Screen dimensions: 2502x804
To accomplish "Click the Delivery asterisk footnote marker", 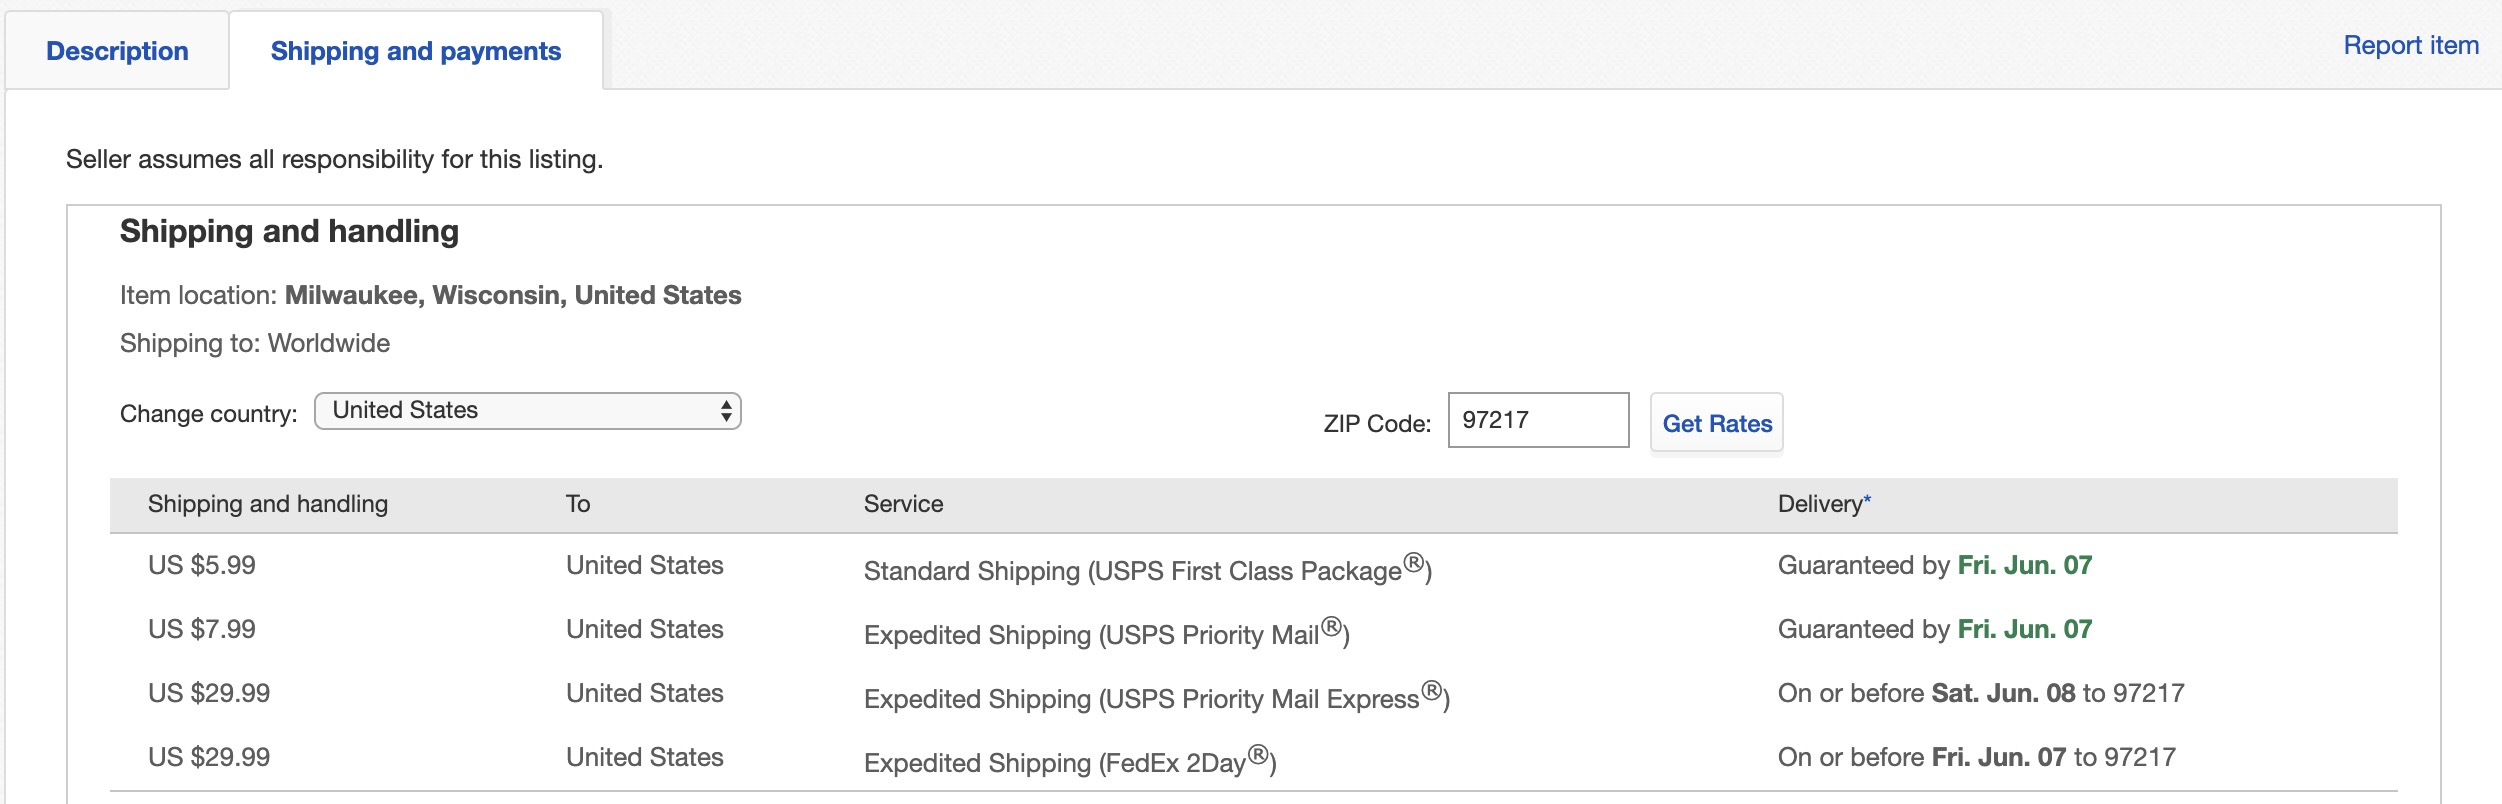I will (x=1867, y=498).
